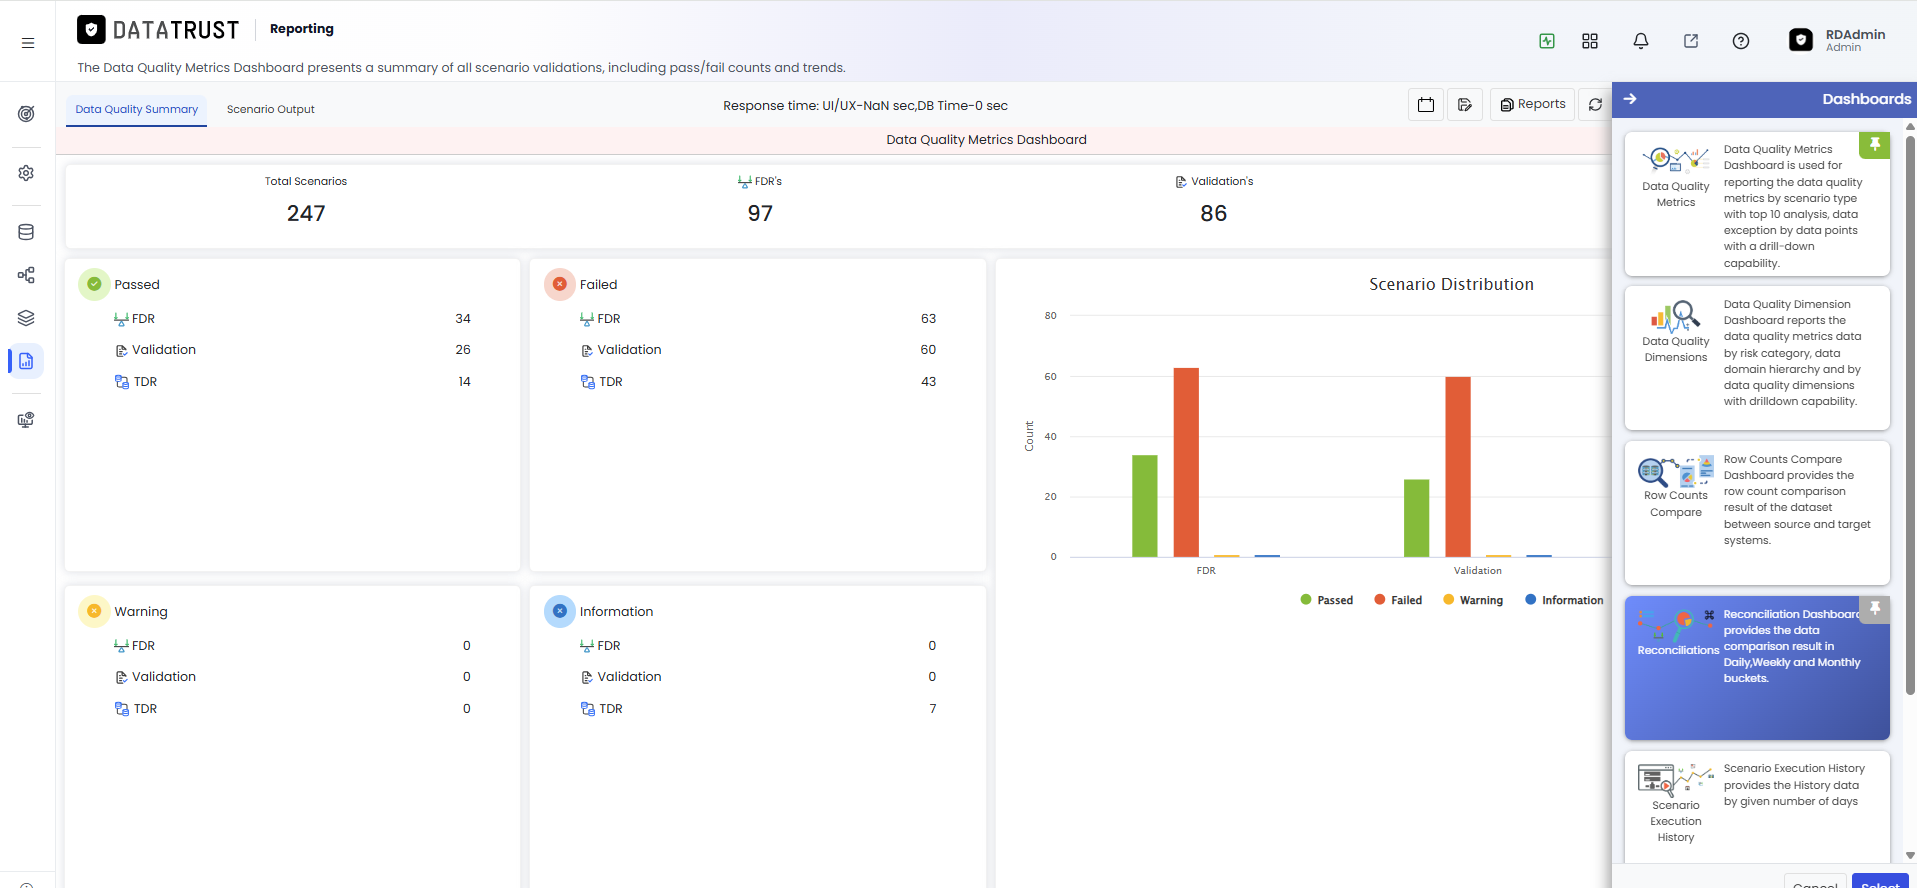The width and height of the screenshot is (1917, 888).
Task: Open the help question mark icon
Action: coord(1741,41)
